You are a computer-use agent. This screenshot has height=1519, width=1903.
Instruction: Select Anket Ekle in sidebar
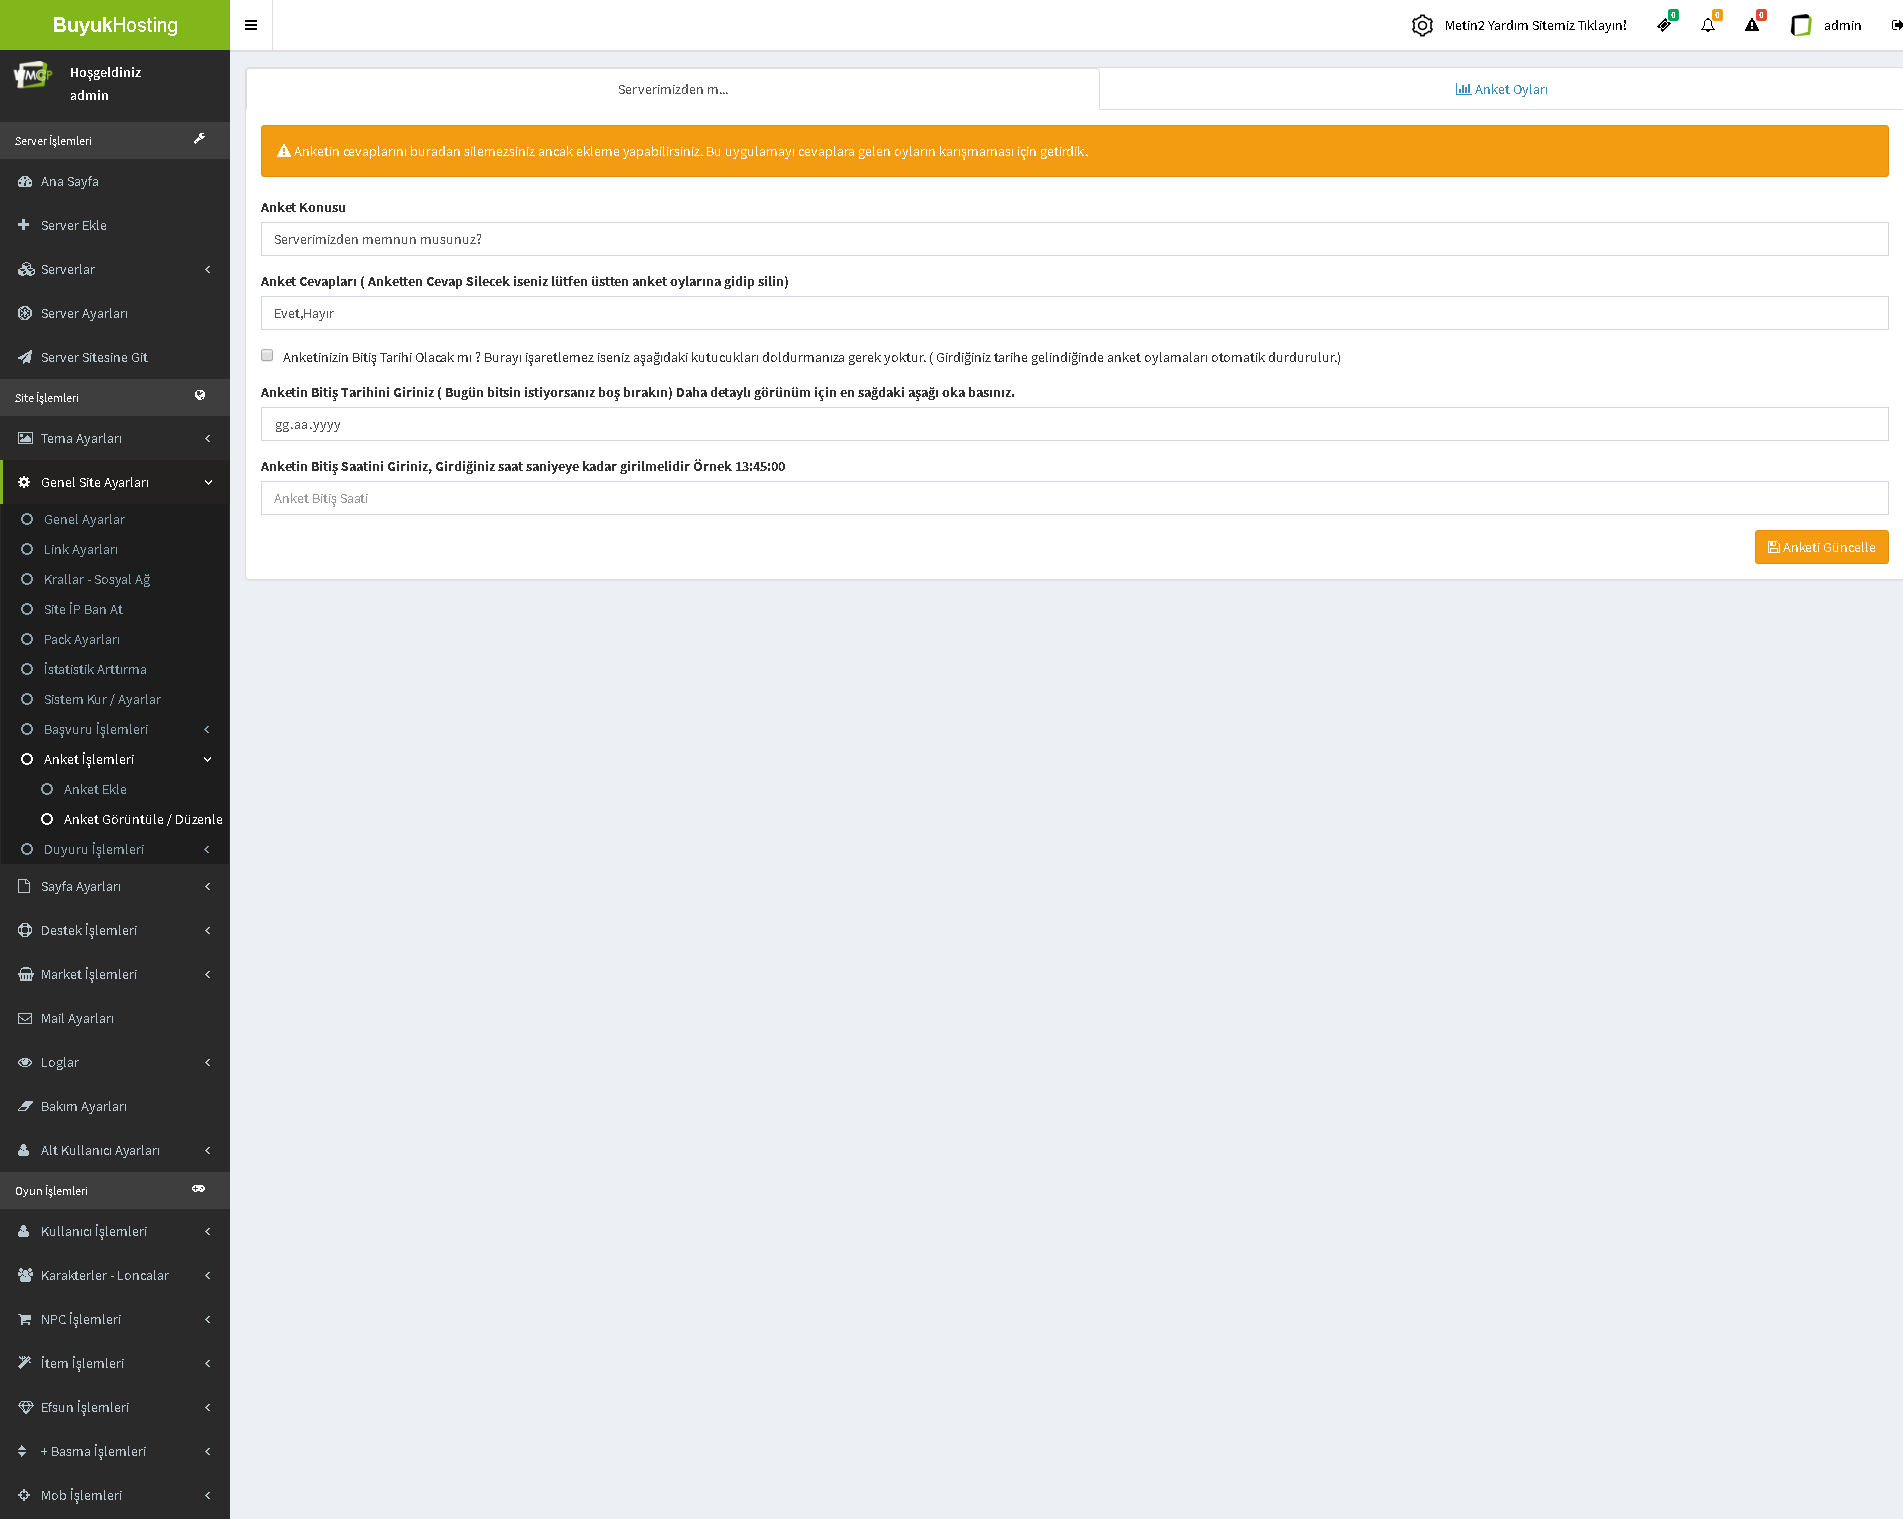click(x=95, y=789)
